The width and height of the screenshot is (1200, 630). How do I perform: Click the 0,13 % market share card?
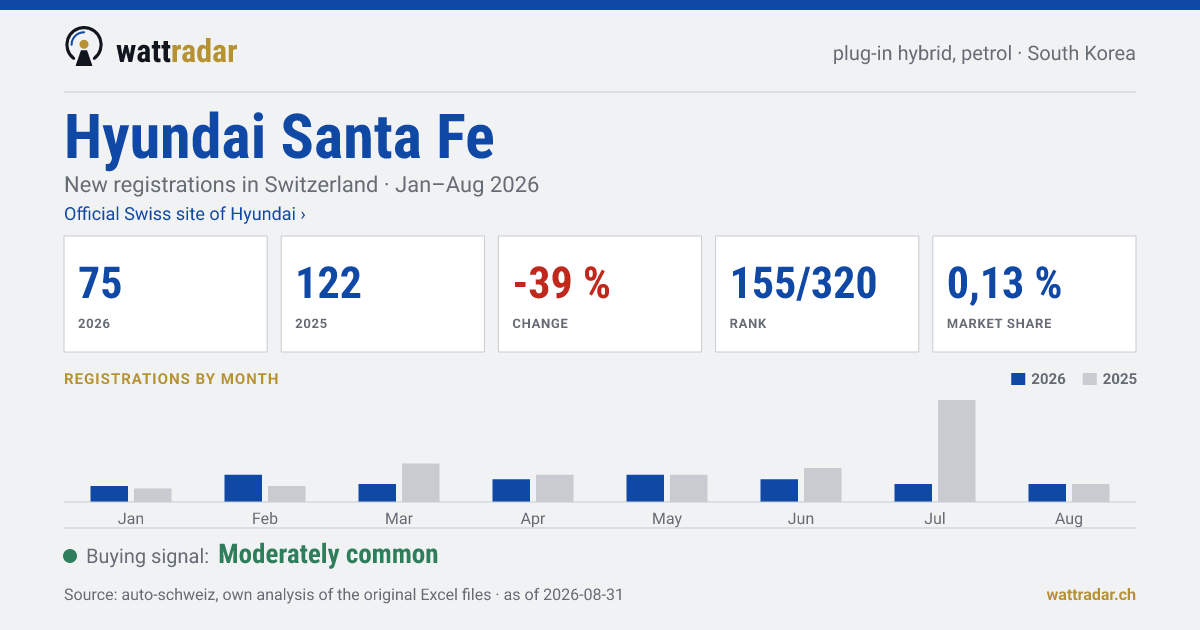coord(1034,294)
